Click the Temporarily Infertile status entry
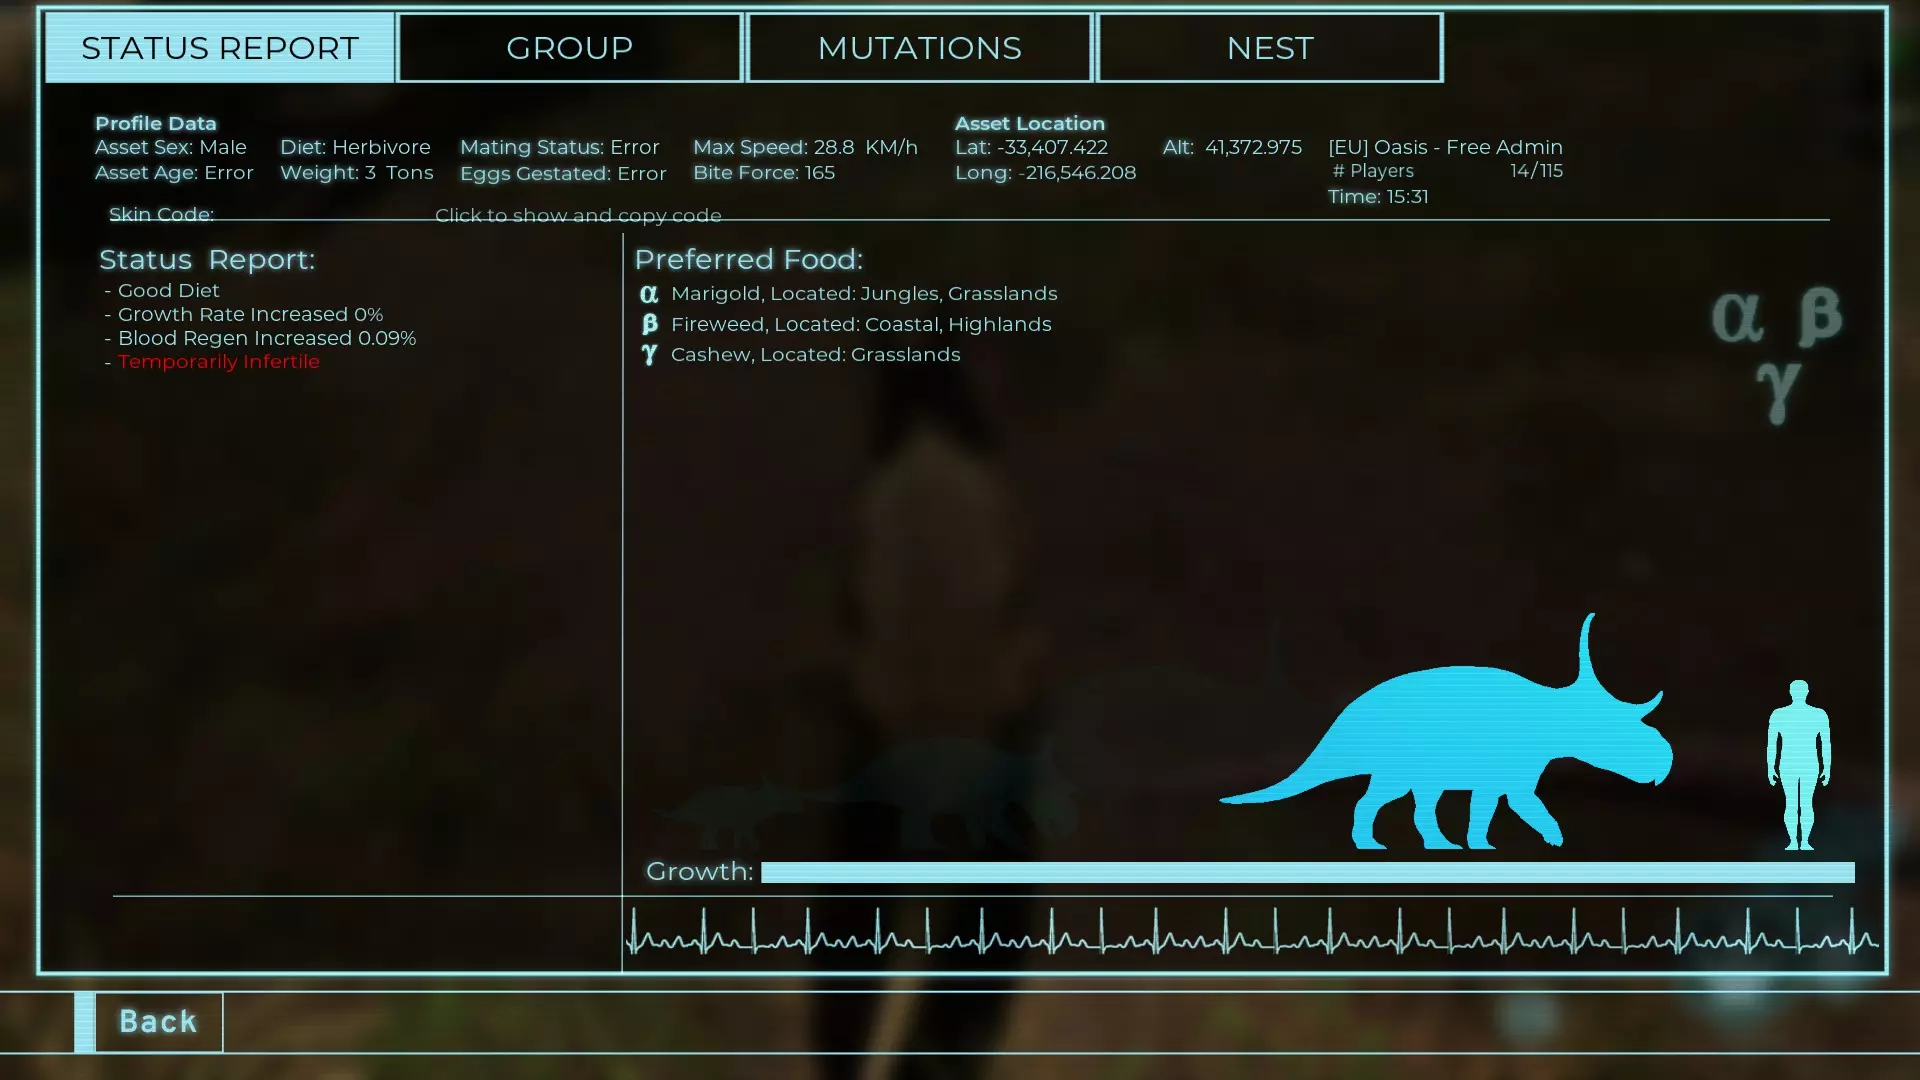Screen dimensions: 1920x1080 pos(218,362)
